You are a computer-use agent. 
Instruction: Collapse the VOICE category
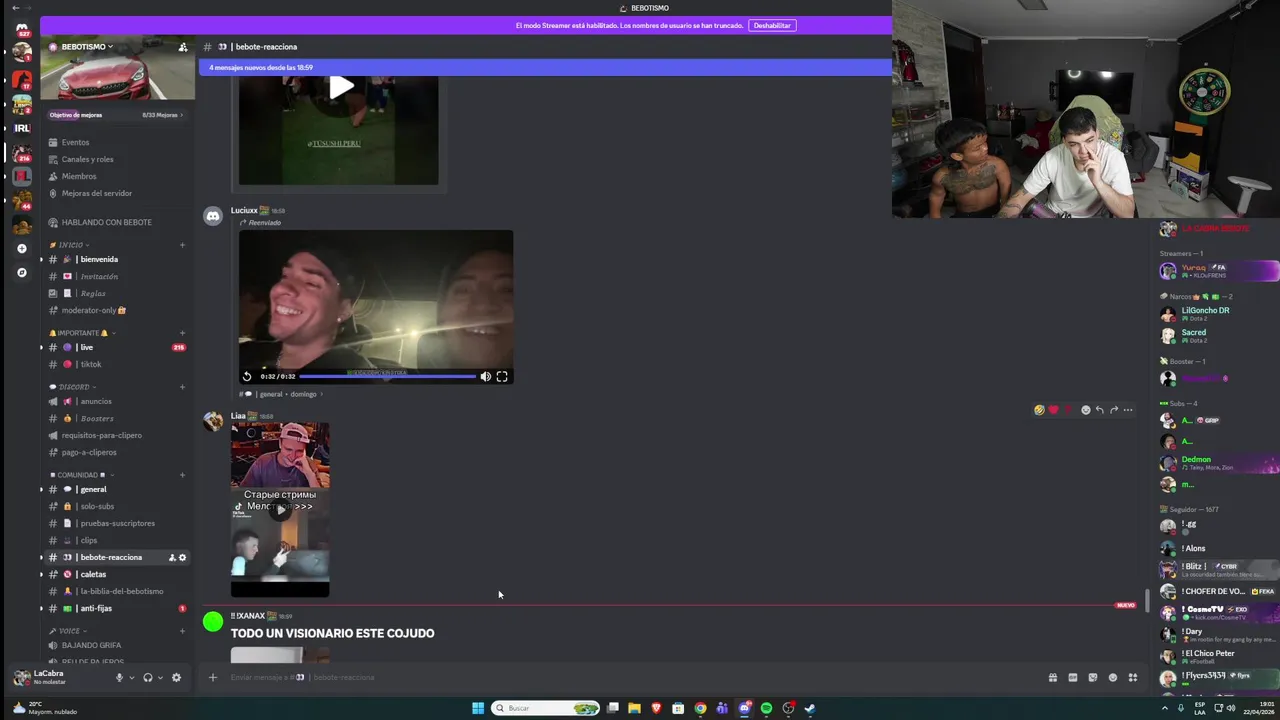point(68,631)
